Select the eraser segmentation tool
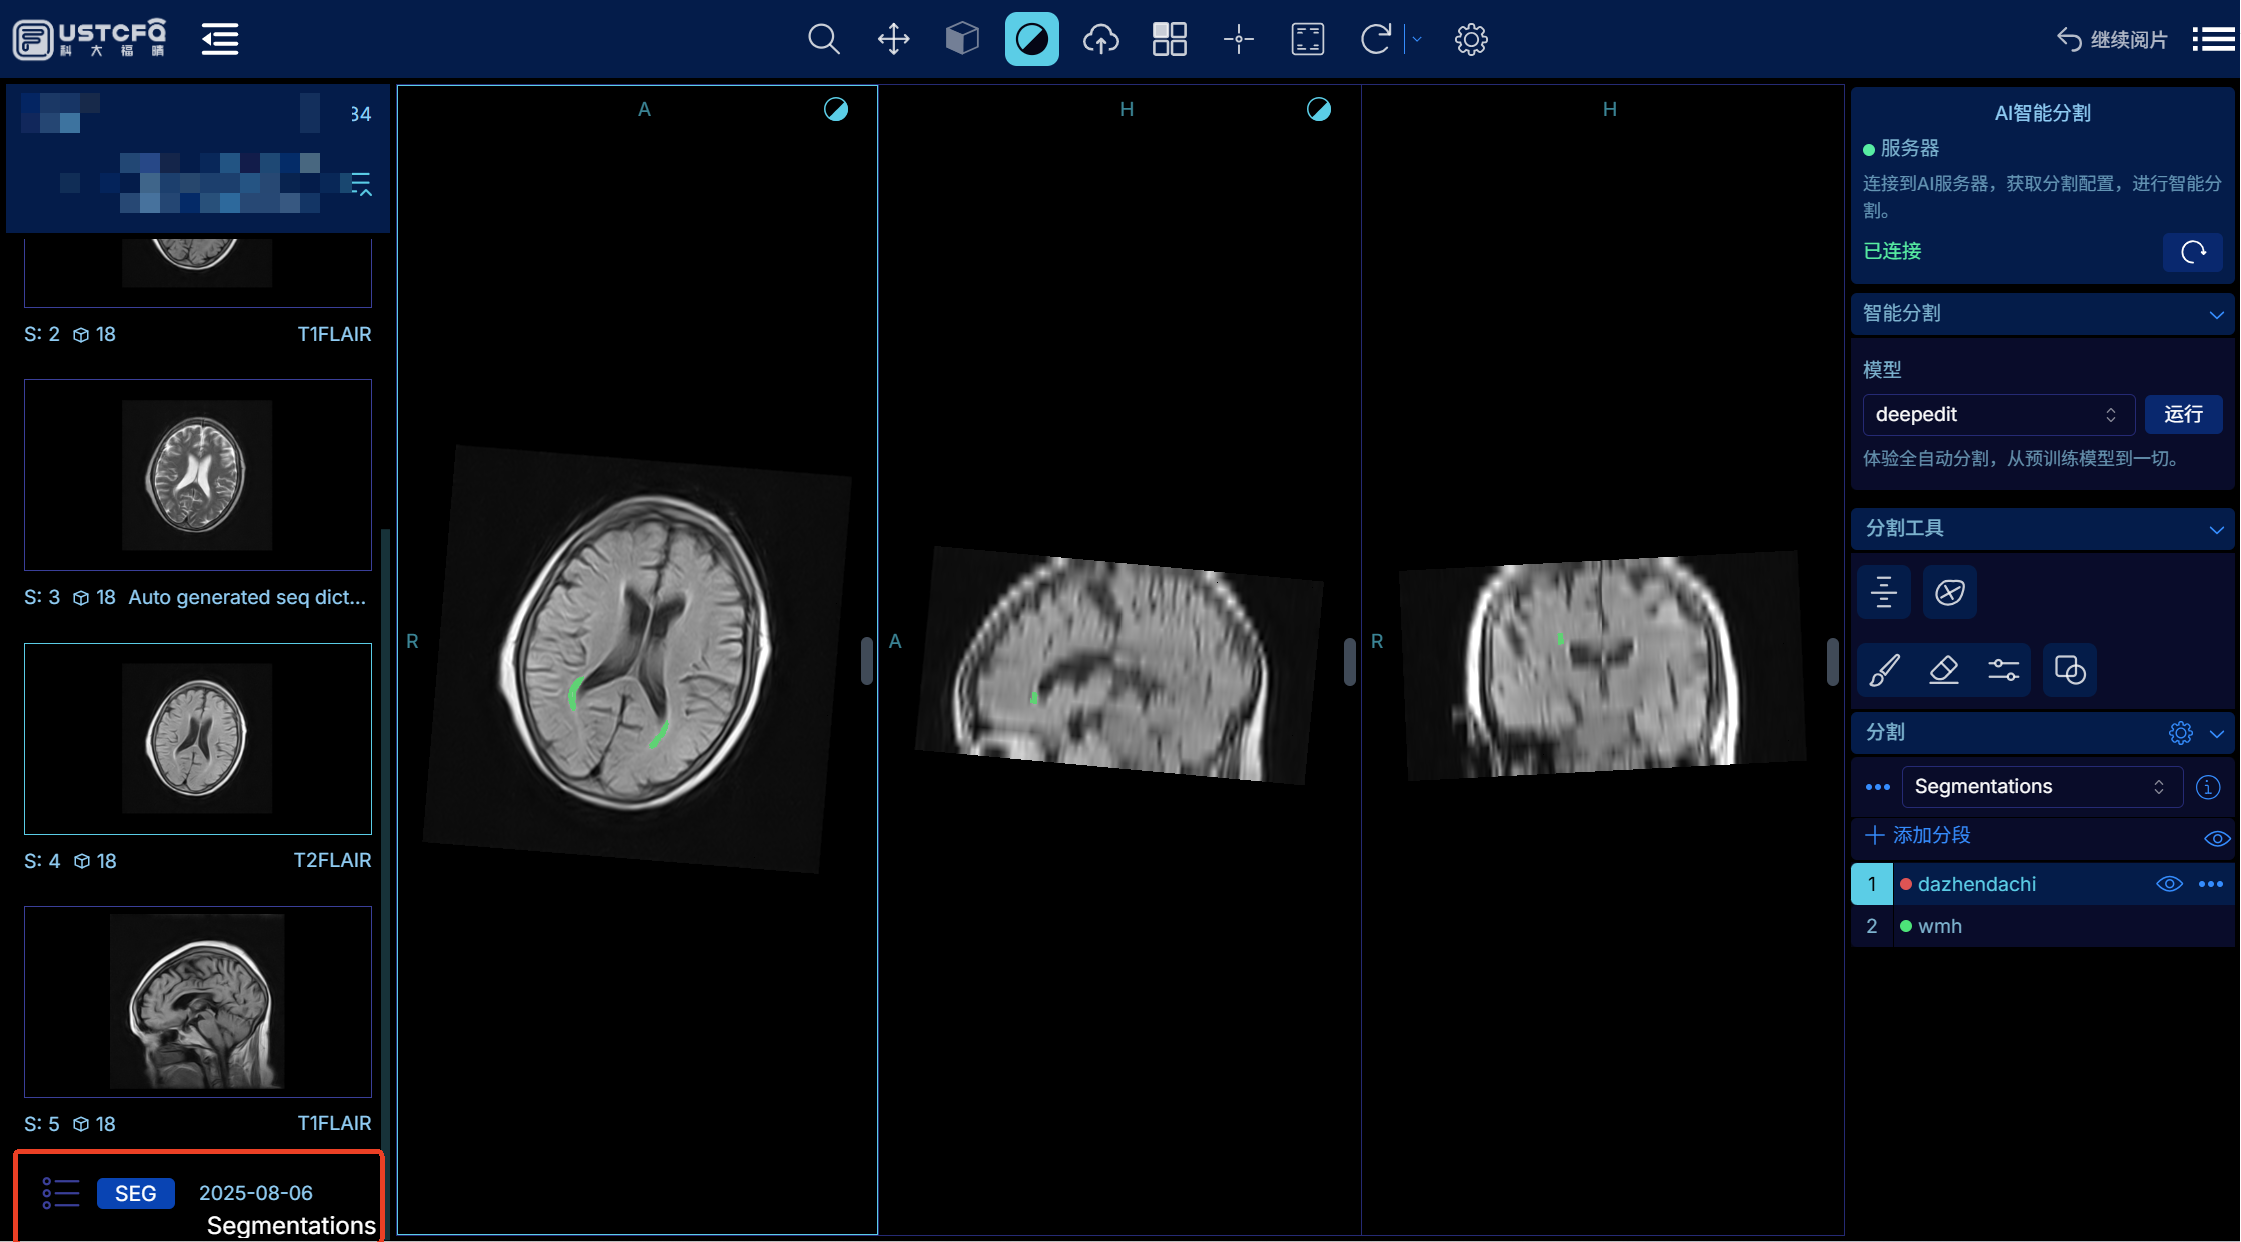Image resolution: width=2241 pixels, height=1242 pixels. click(1943, 670)
